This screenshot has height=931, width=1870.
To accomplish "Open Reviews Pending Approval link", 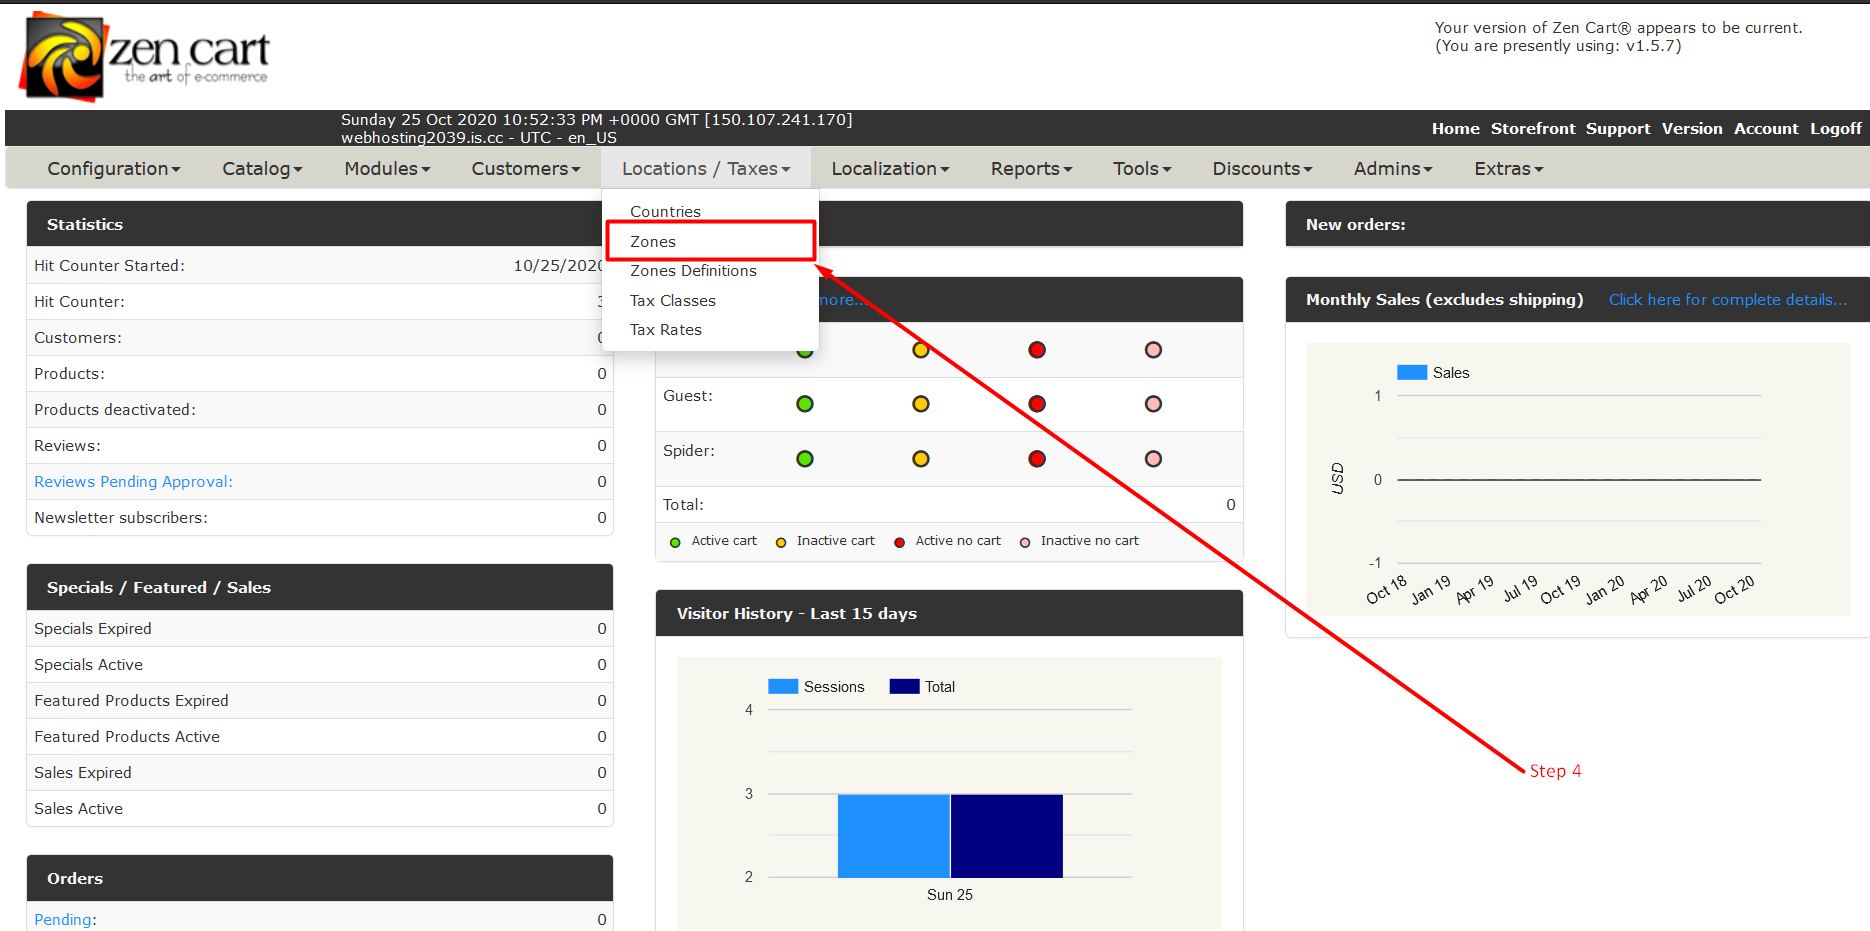I will pos(133,482).
